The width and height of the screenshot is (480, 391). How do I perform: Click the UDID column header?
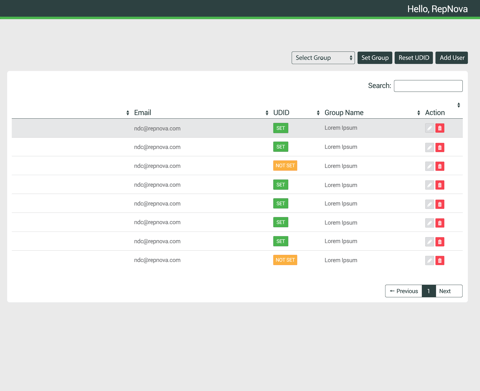tap(281, 113)
